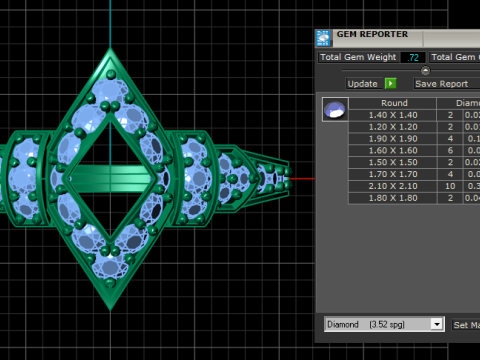Screen dimensions: 480x360
Task: Click the Save Report button
Action: point(442,84)
